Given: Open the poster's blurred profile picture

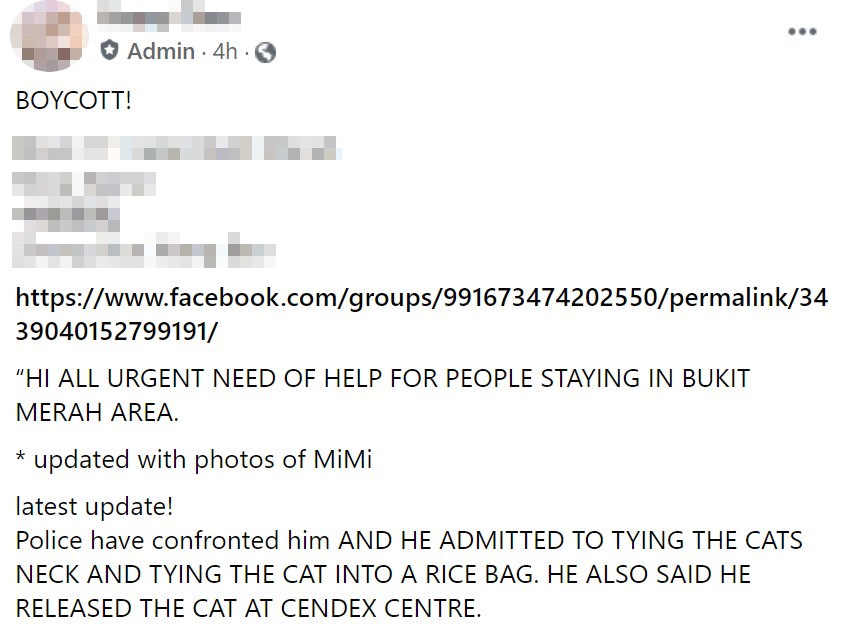Looking at the screenshot, I should pyautogui.click(x=49, y=36).
